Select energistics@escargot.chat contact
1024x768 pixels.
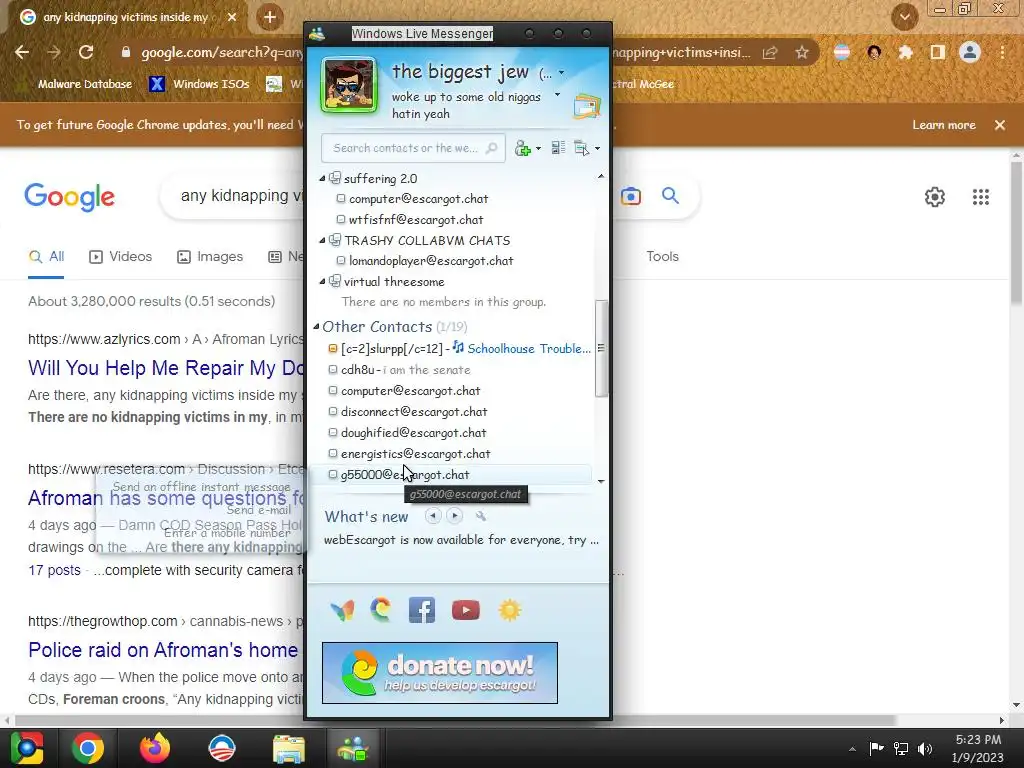click(x=415, y=453)
